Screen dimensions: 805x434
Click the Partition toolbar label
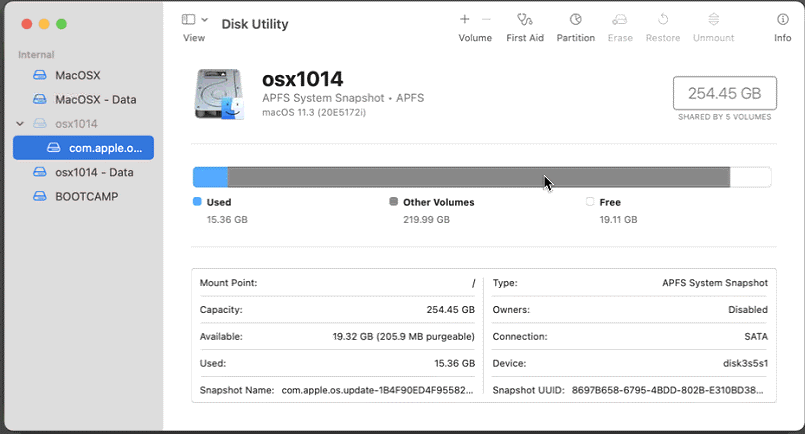(x=576, y=38)
